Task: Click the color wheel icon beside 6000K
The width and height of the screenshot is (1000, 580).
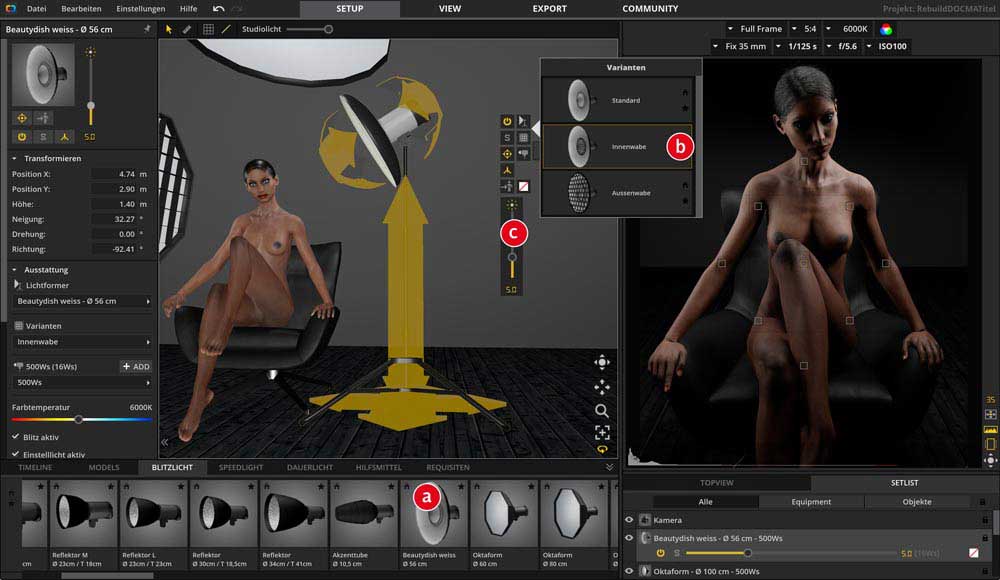Action: coord(886,29)
